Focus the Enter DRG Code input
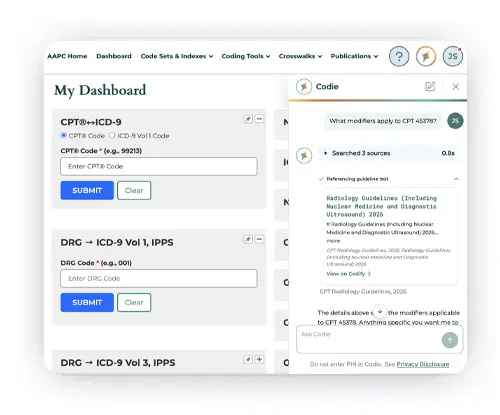 click(159, 278)
